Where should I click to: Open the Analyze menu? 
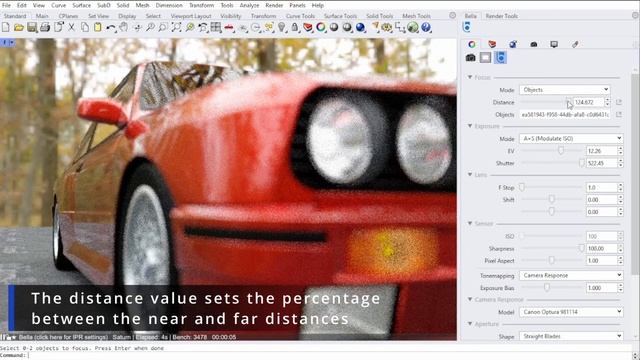(x=249, y=5)
